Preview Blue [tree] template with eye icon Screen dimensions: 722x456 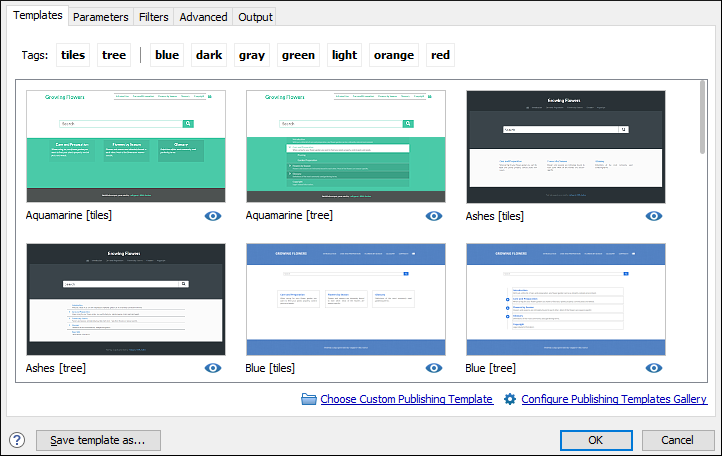coord(654,368)
